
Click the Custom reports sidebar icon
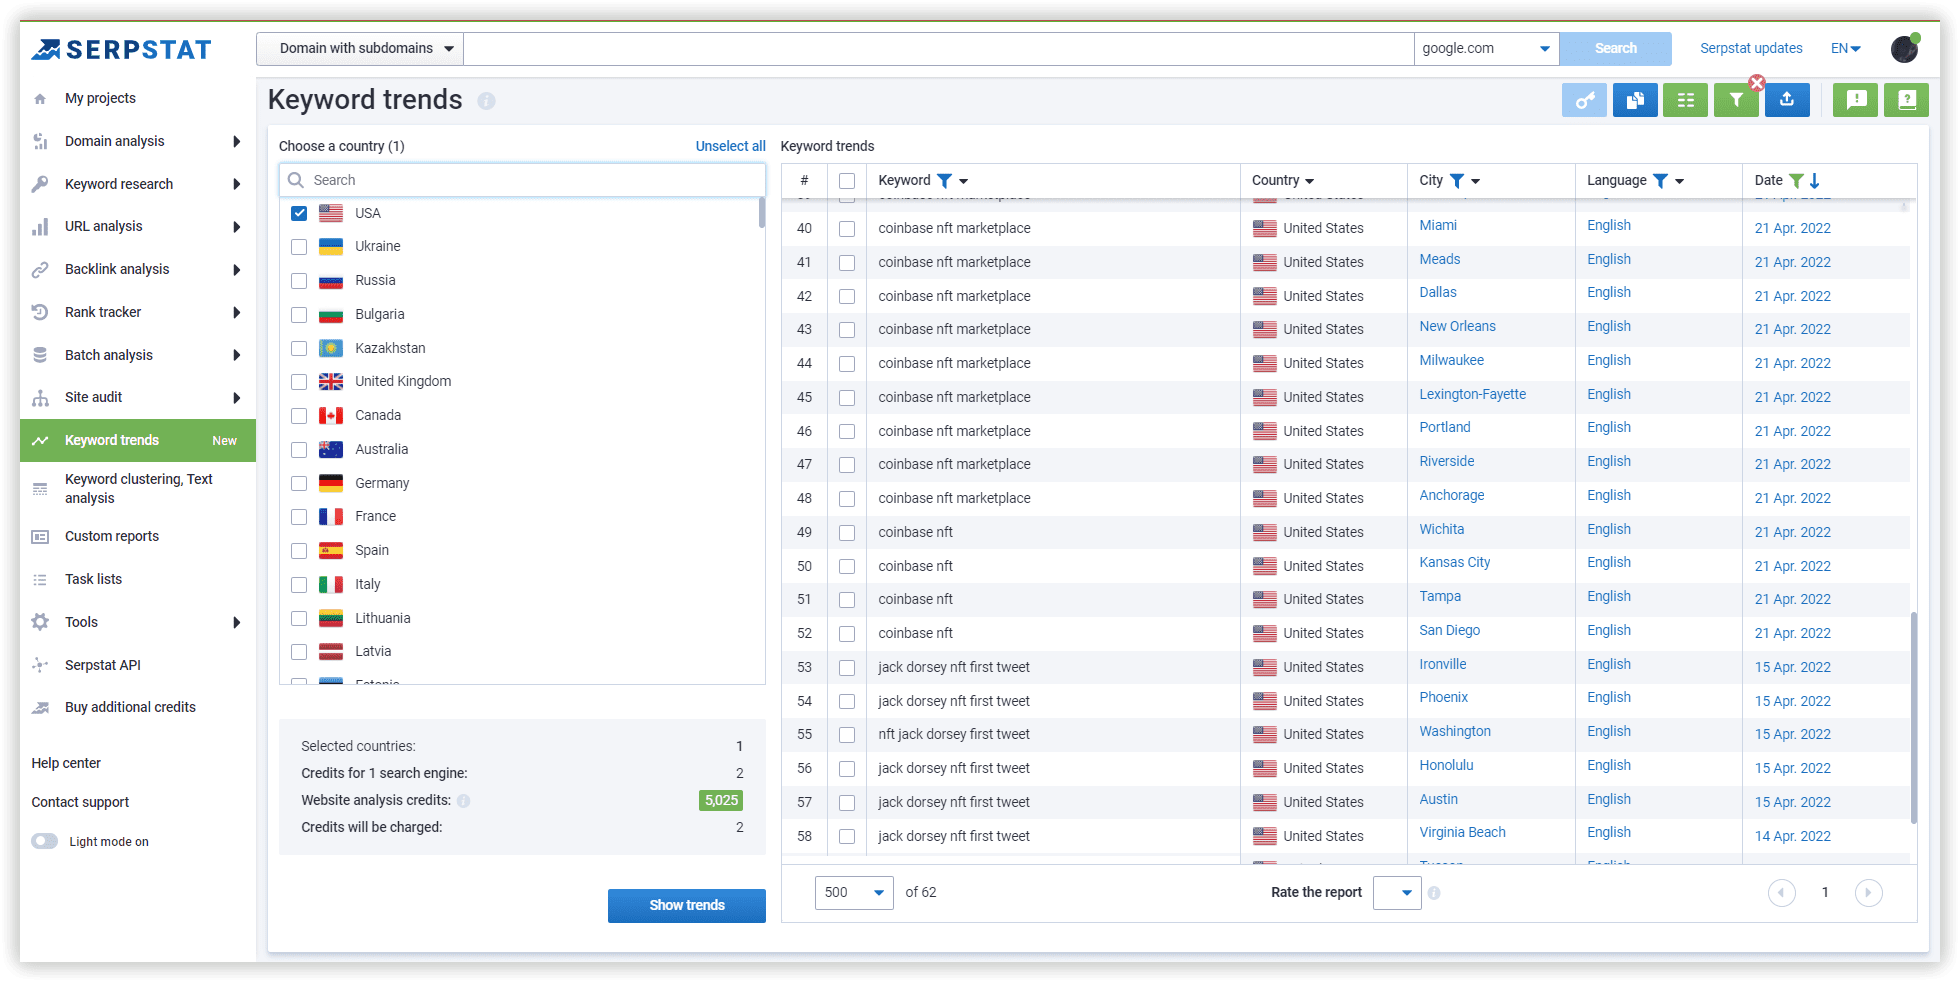coord(40,537)
